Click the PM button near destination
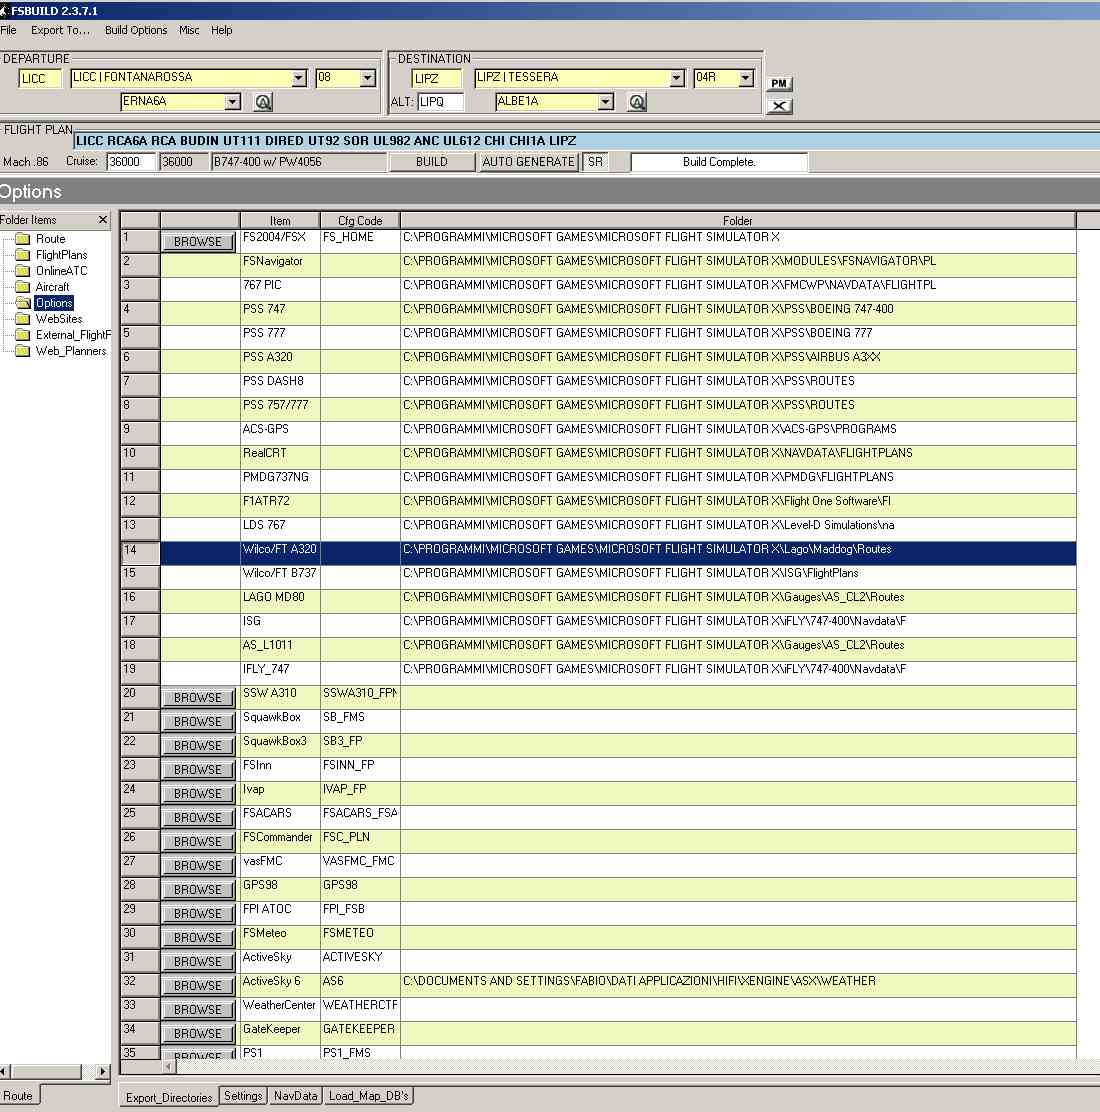The height and width of the screenshot is (1112, 1100). point(779,84)
